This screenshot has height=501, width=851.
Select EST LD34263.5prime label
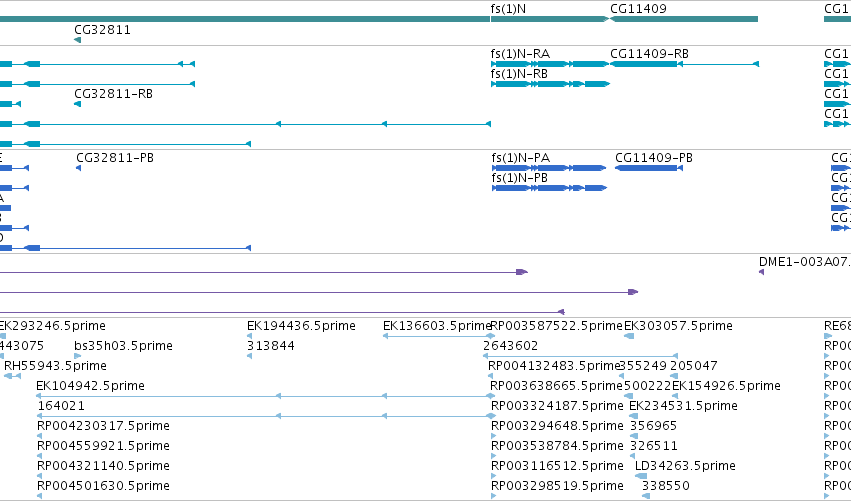pos(685,466)
